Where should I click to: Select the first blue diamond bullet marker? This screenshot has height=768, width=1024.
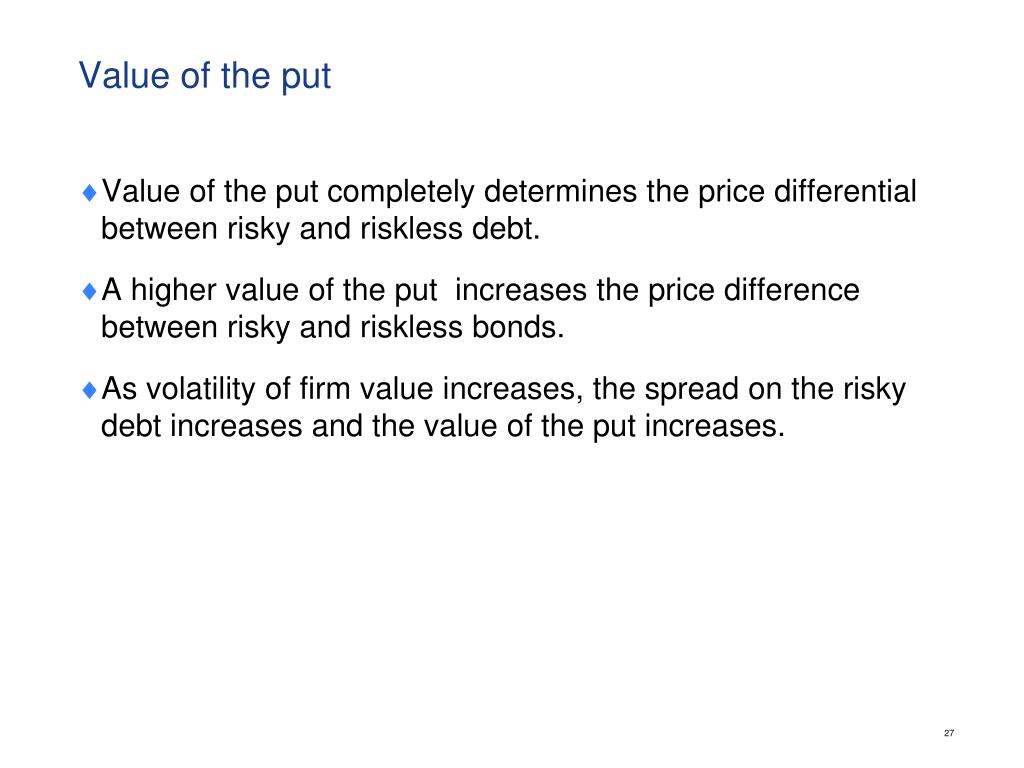click(x=89, y=193)
